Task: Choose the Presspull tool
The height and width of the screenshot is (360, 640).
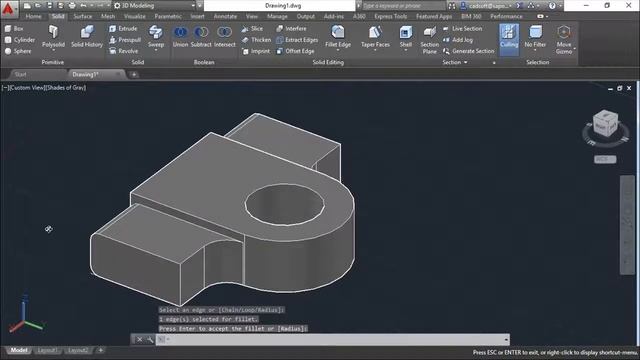Action: click(124, 40)
